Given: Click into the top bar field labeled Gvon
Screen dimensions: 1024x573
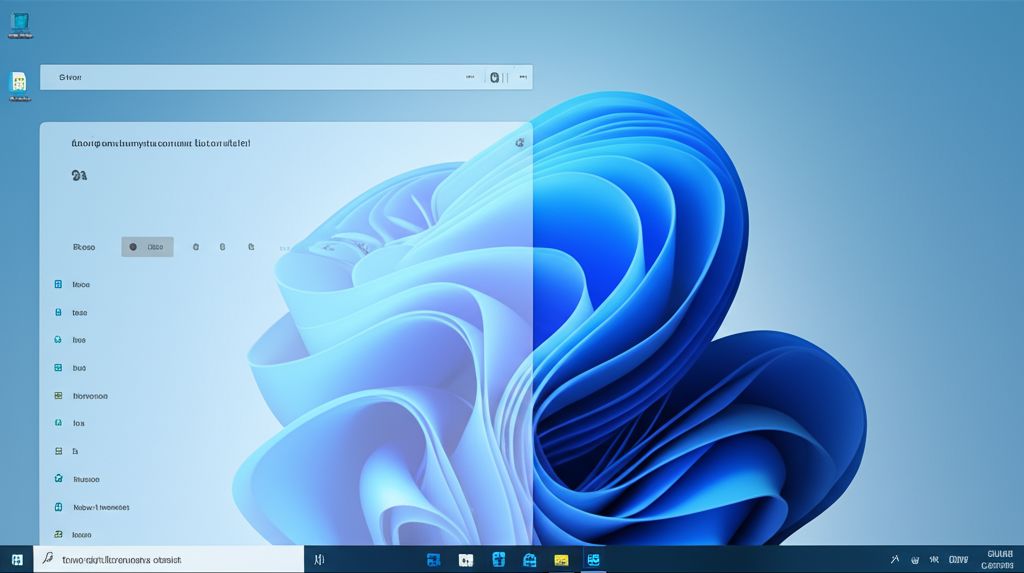Looking at the screenshot, I should [286, 77].
